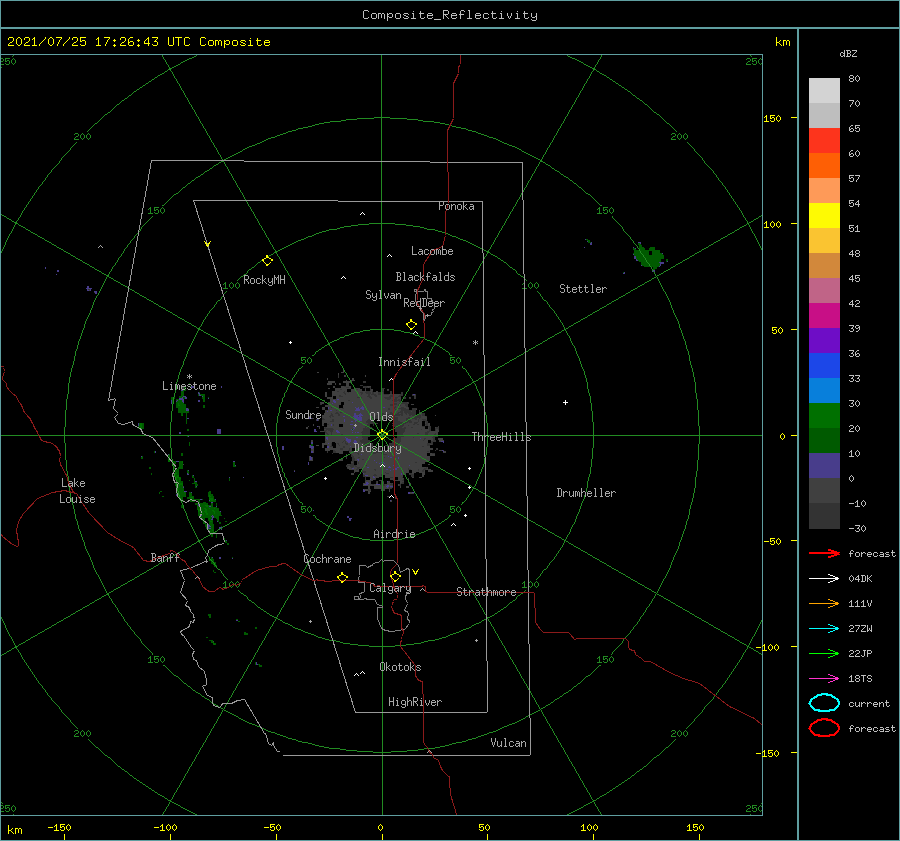Click the Sylvan label
The height and width of the screenshot is (841, 900).
383,295
